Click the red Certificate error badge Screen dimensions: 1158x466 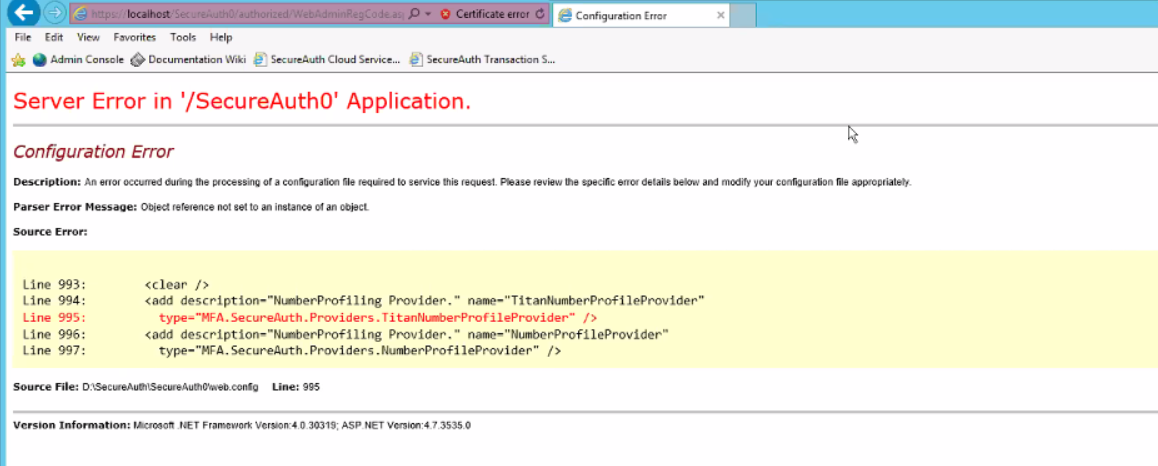[x=485, y=14]
